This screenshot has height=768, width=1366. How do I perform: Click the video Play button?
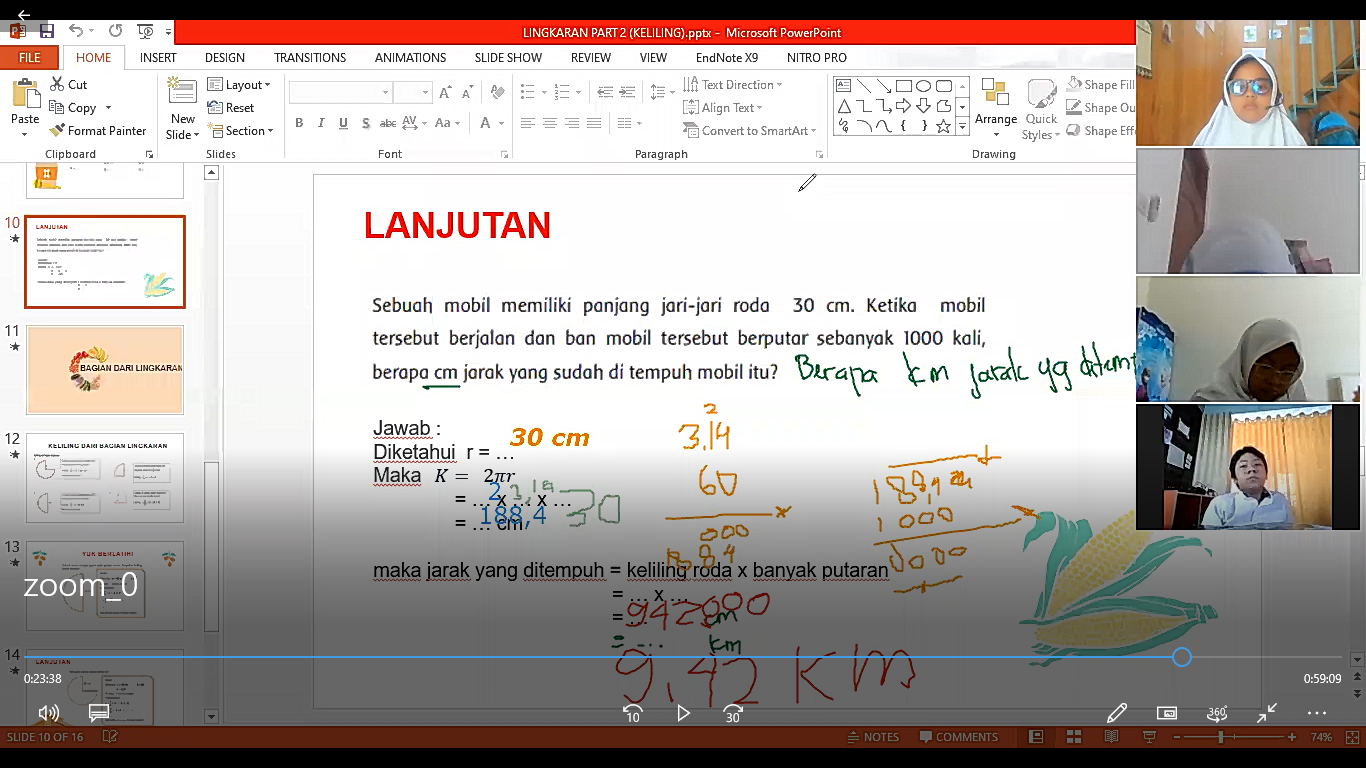tap(683, 713)
